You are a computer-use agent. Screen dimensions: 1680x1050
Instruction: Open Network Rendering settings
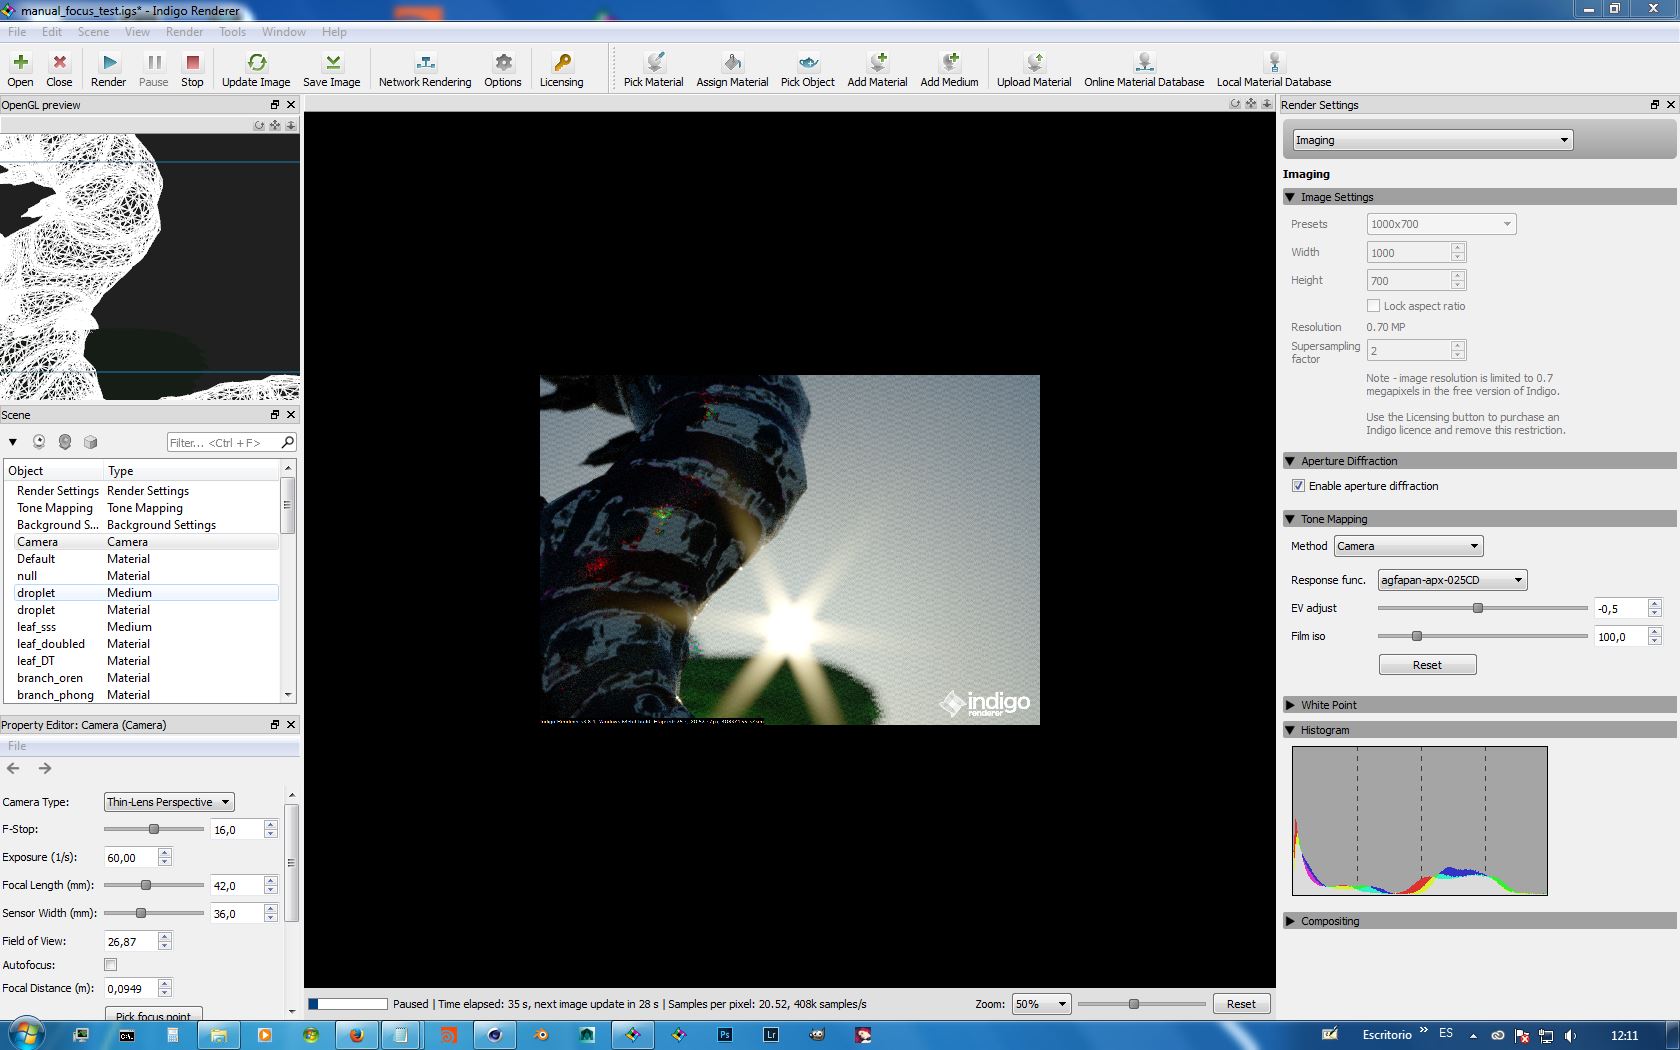(424, 63)
